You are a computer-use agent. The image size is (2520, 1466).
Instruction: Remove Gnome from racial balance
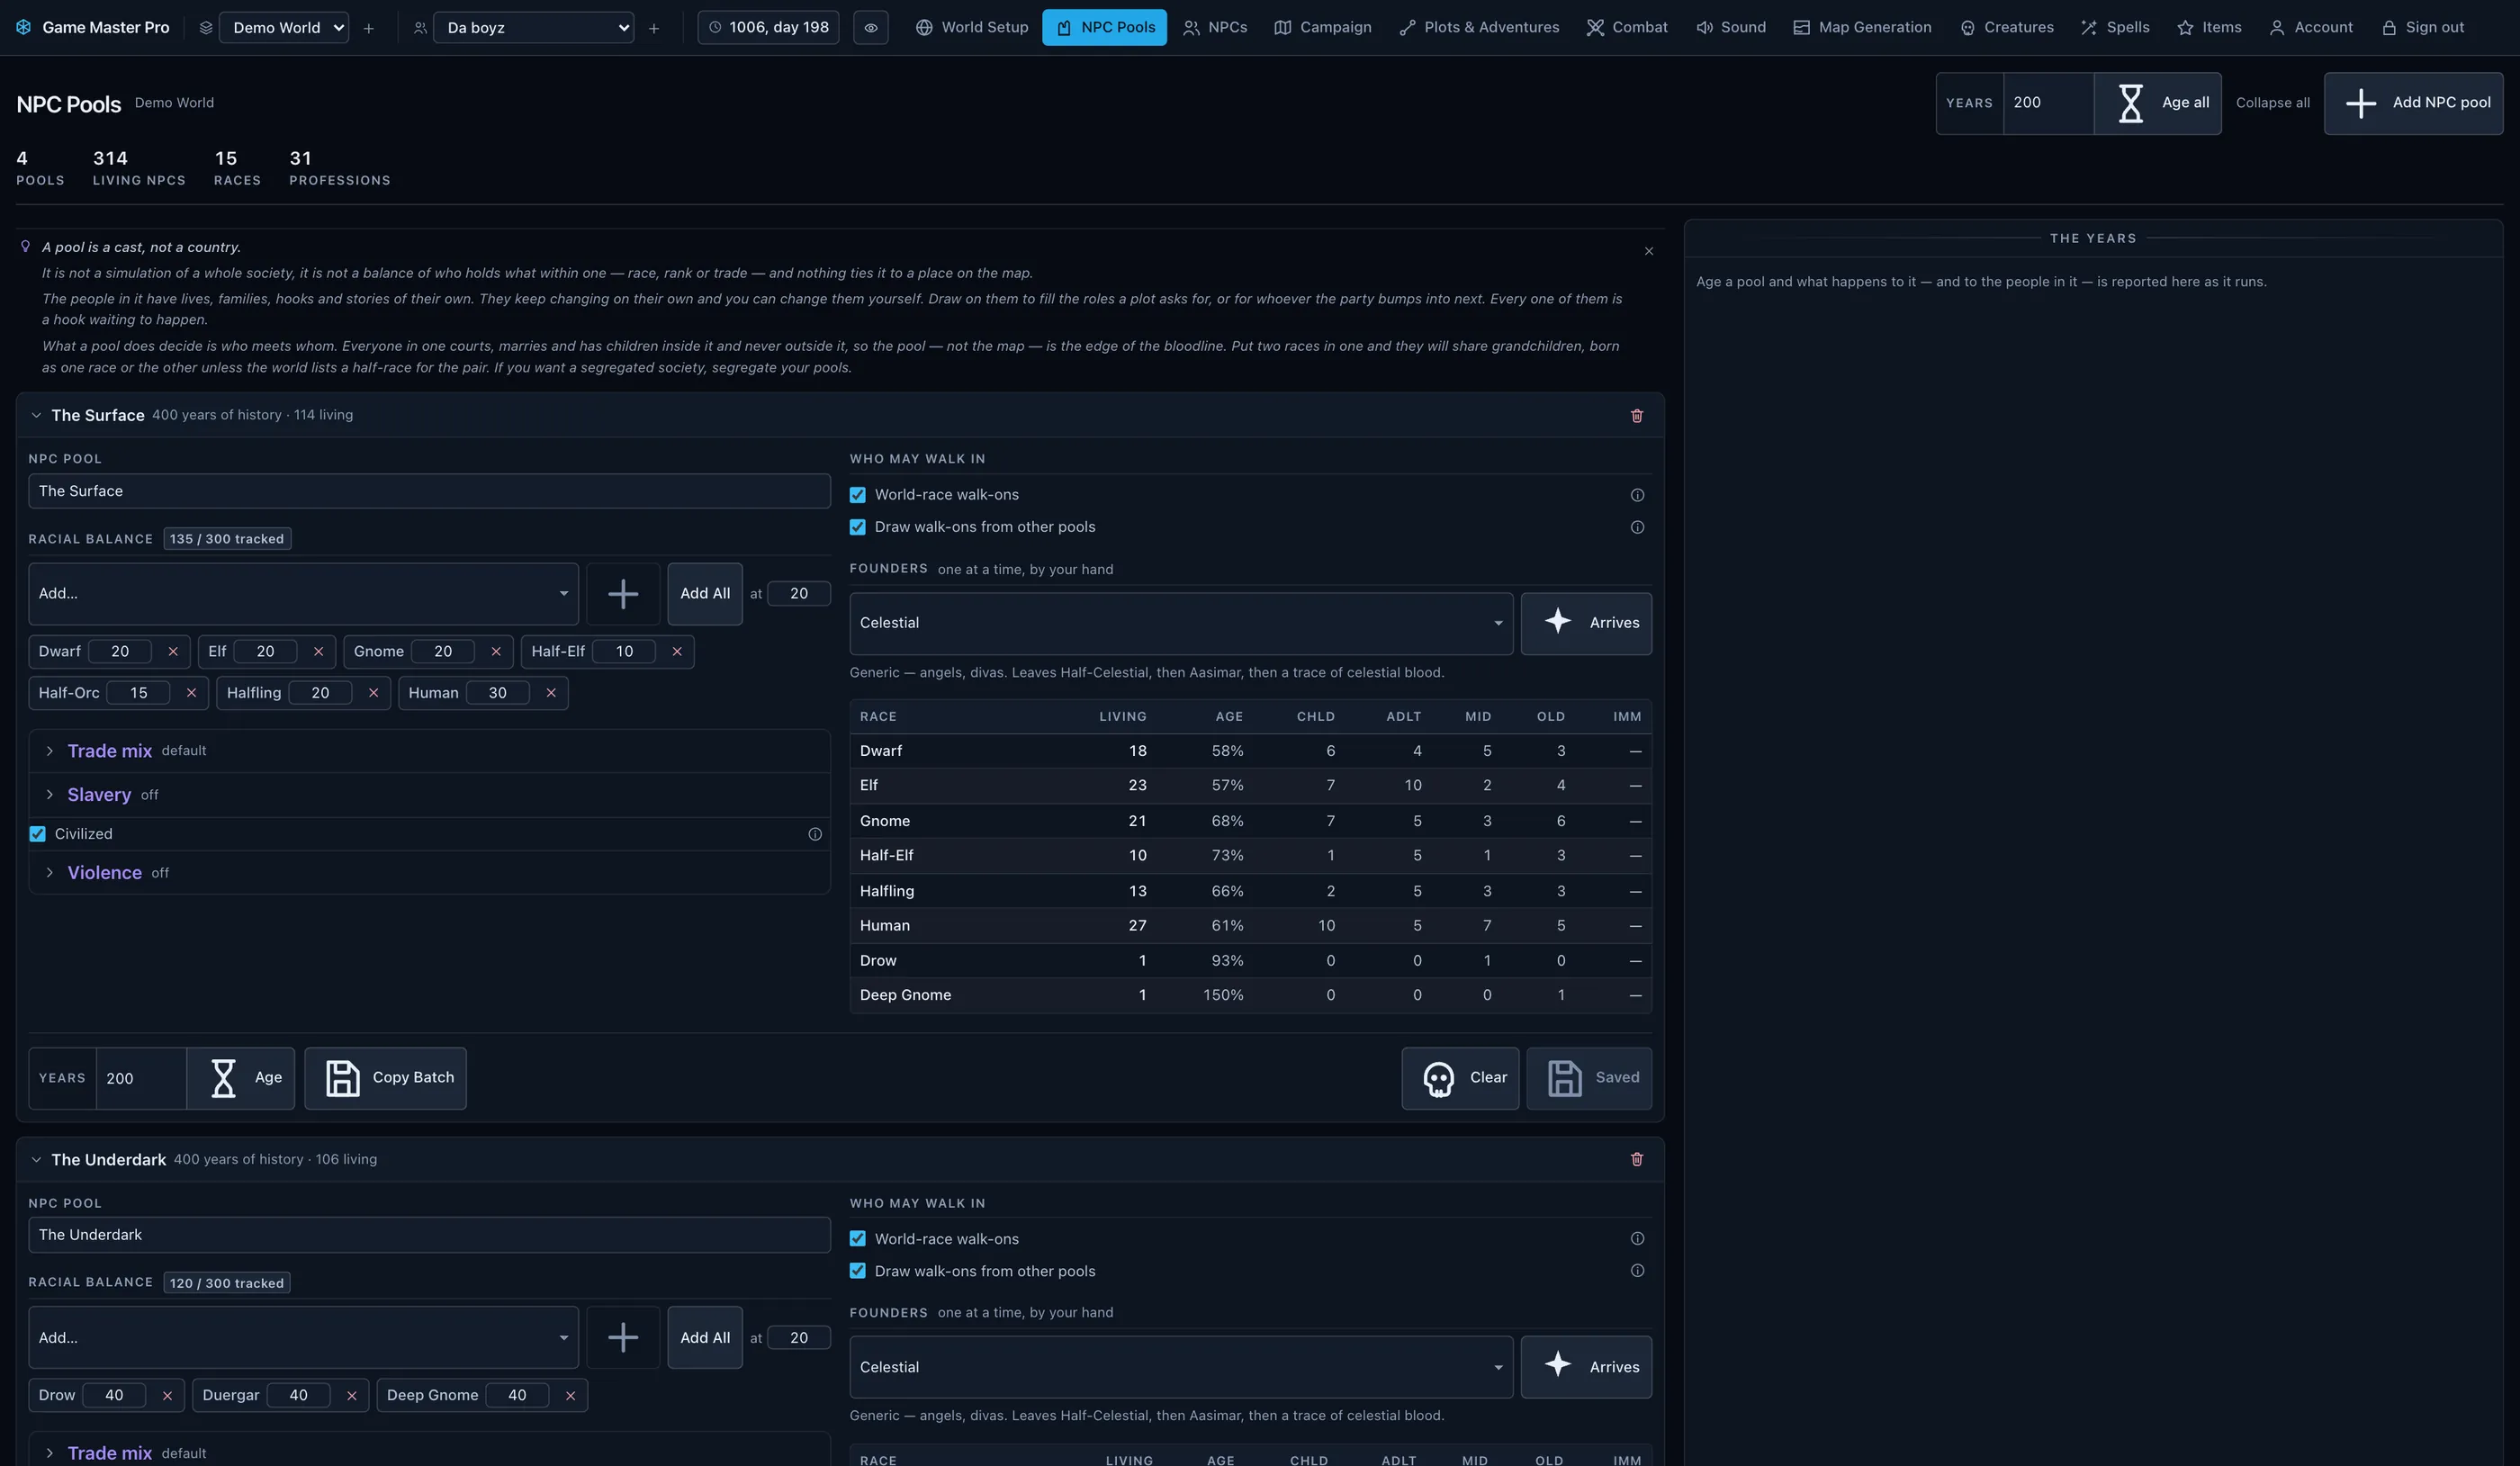pyautogui.click(x=496, y=651)
